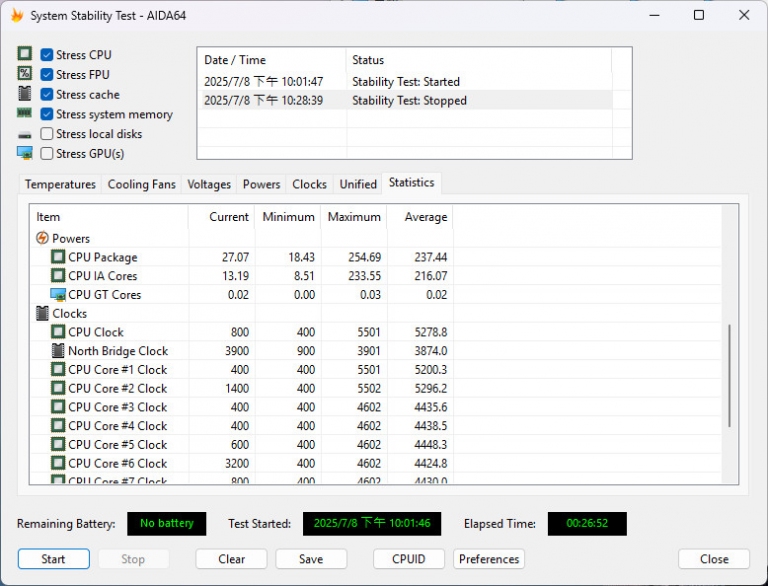Screen dimensions: 768x586
Task: Uncheck the Stress FPU checkbox
Action: click(47, 74)
